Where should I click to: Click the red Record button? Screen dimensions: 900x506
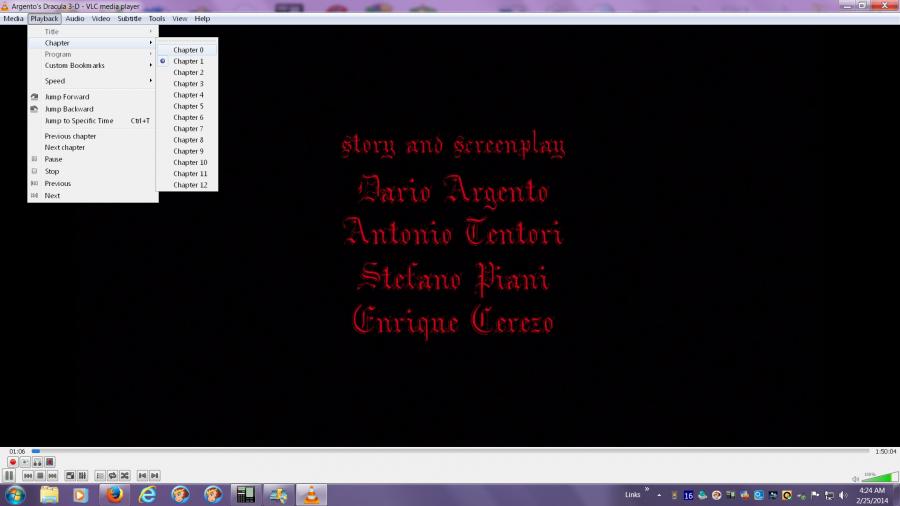(13, 462)
